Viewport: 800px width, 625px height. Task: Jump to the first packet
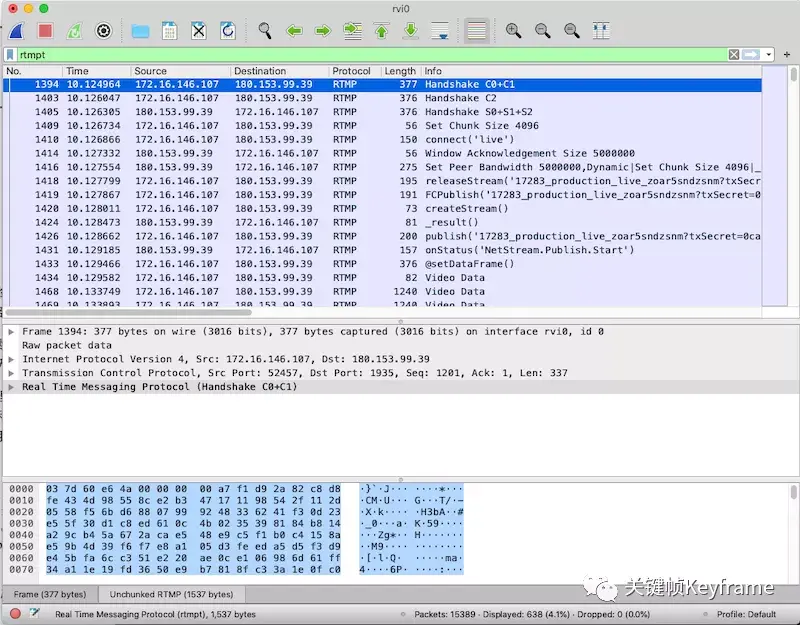(x=382, y=31)
